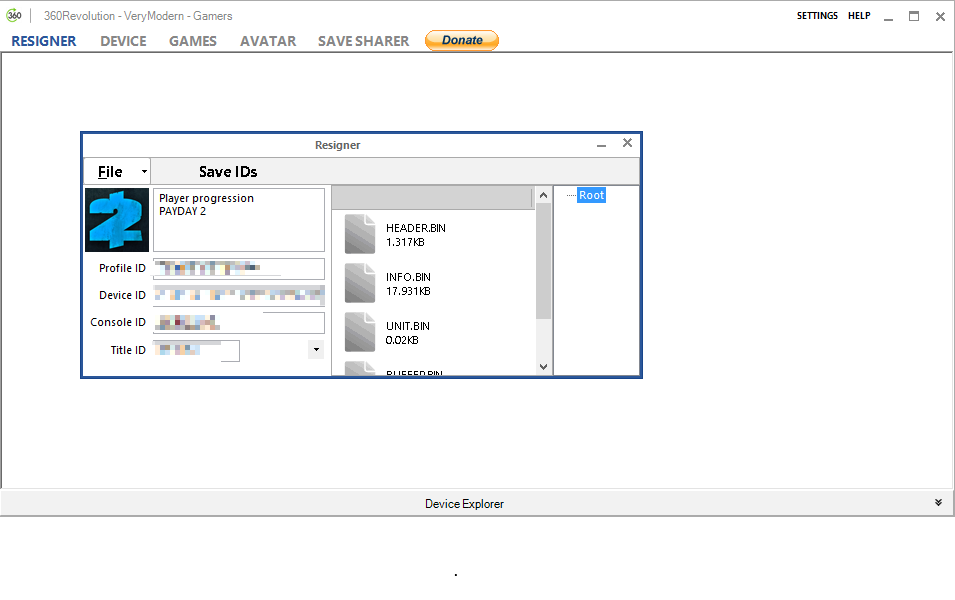The image size is (955, 600).
Task: Click the HEADER.BIN file icon
Action: coord(360,234)
